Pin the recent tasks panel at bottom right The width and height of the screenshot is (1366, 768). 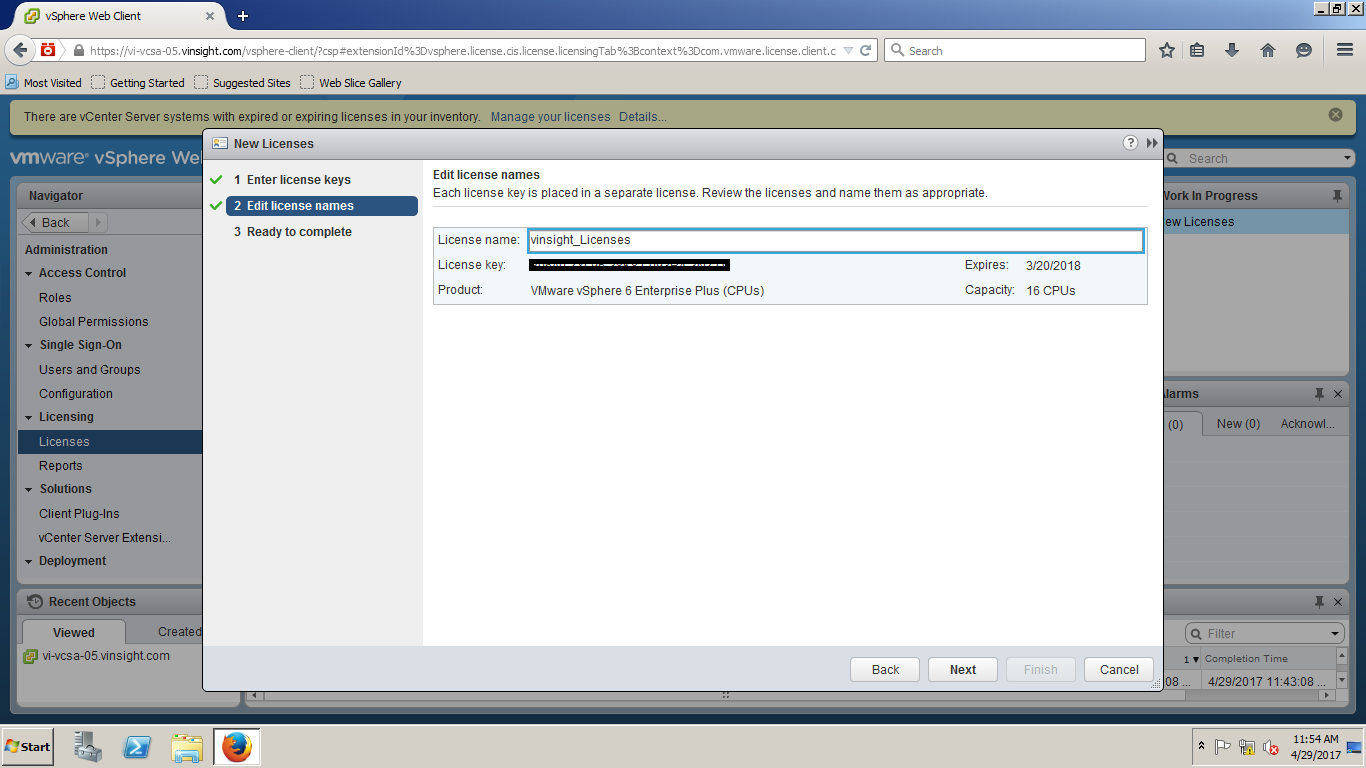(1319, 602)
